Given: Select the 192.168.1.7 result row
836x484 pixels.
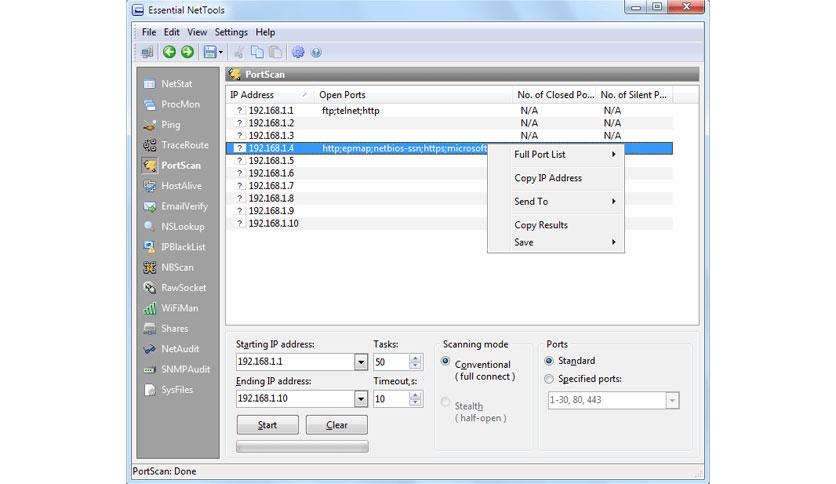Looking at the screenshot, I should pos(449,185).
